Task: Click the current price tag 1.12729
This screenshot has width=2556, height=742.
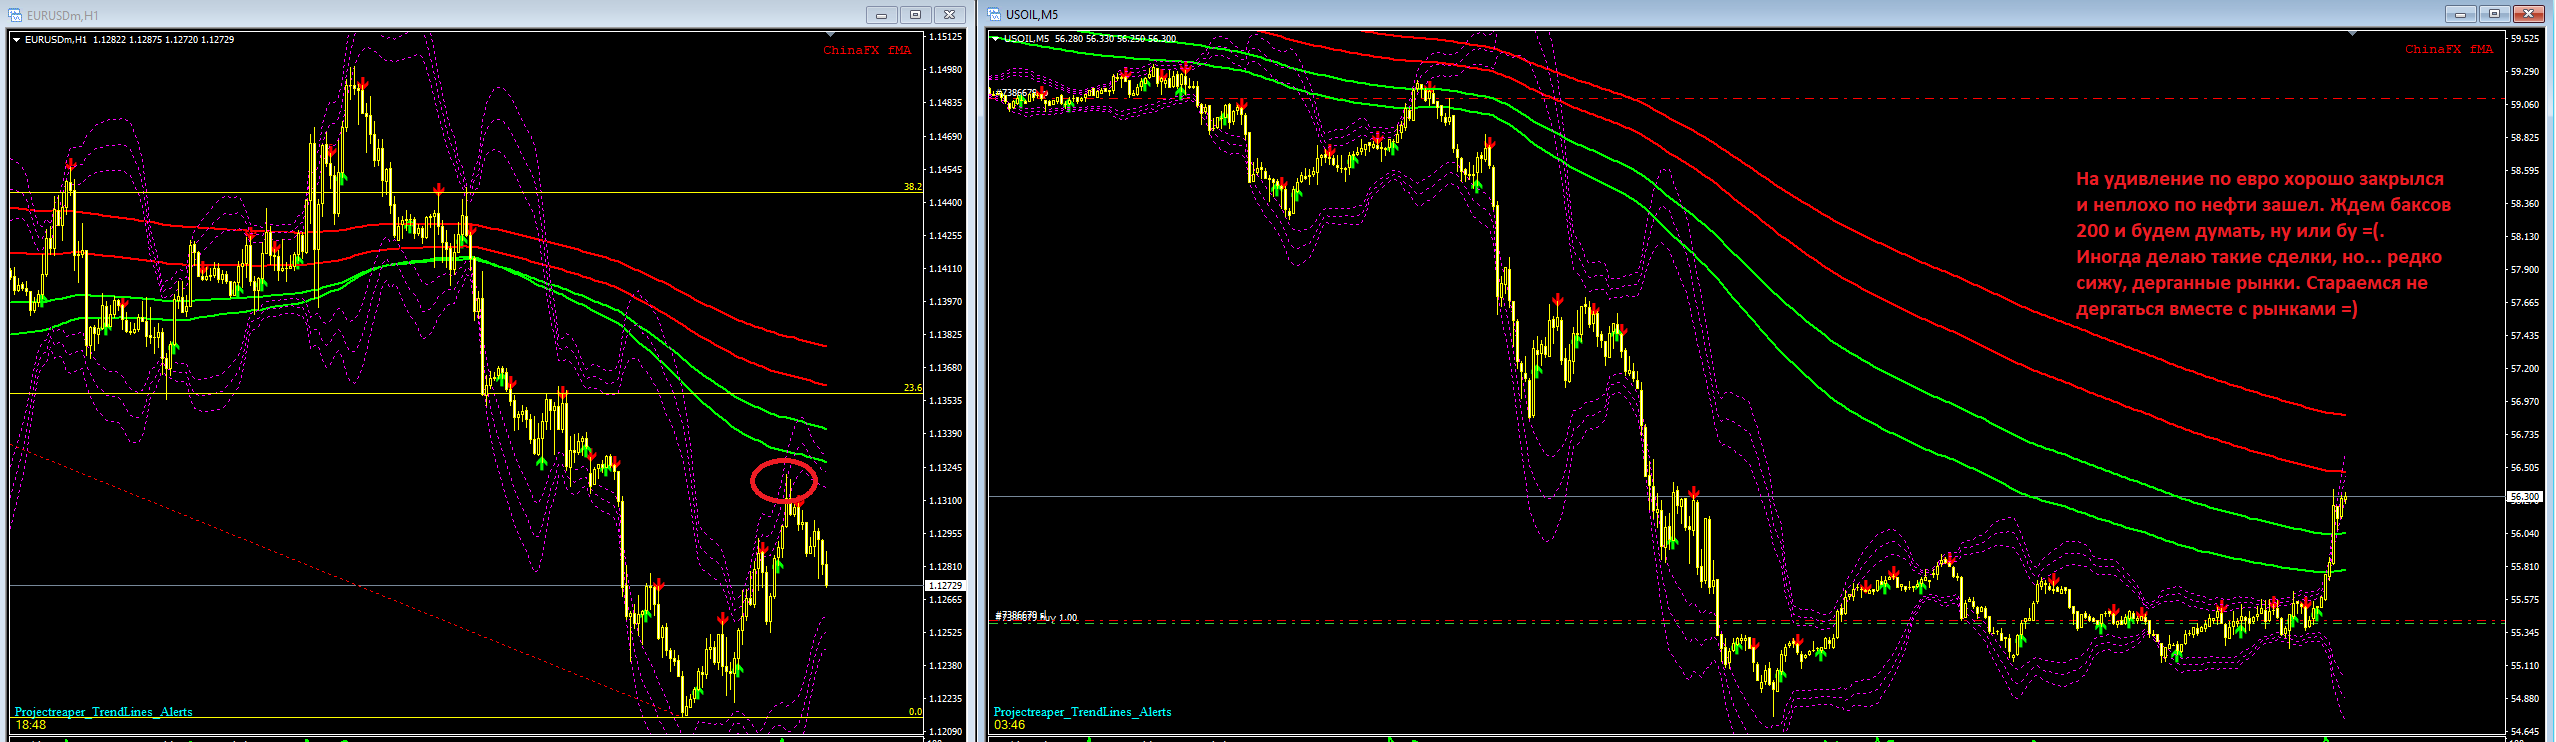Action: 945,586
